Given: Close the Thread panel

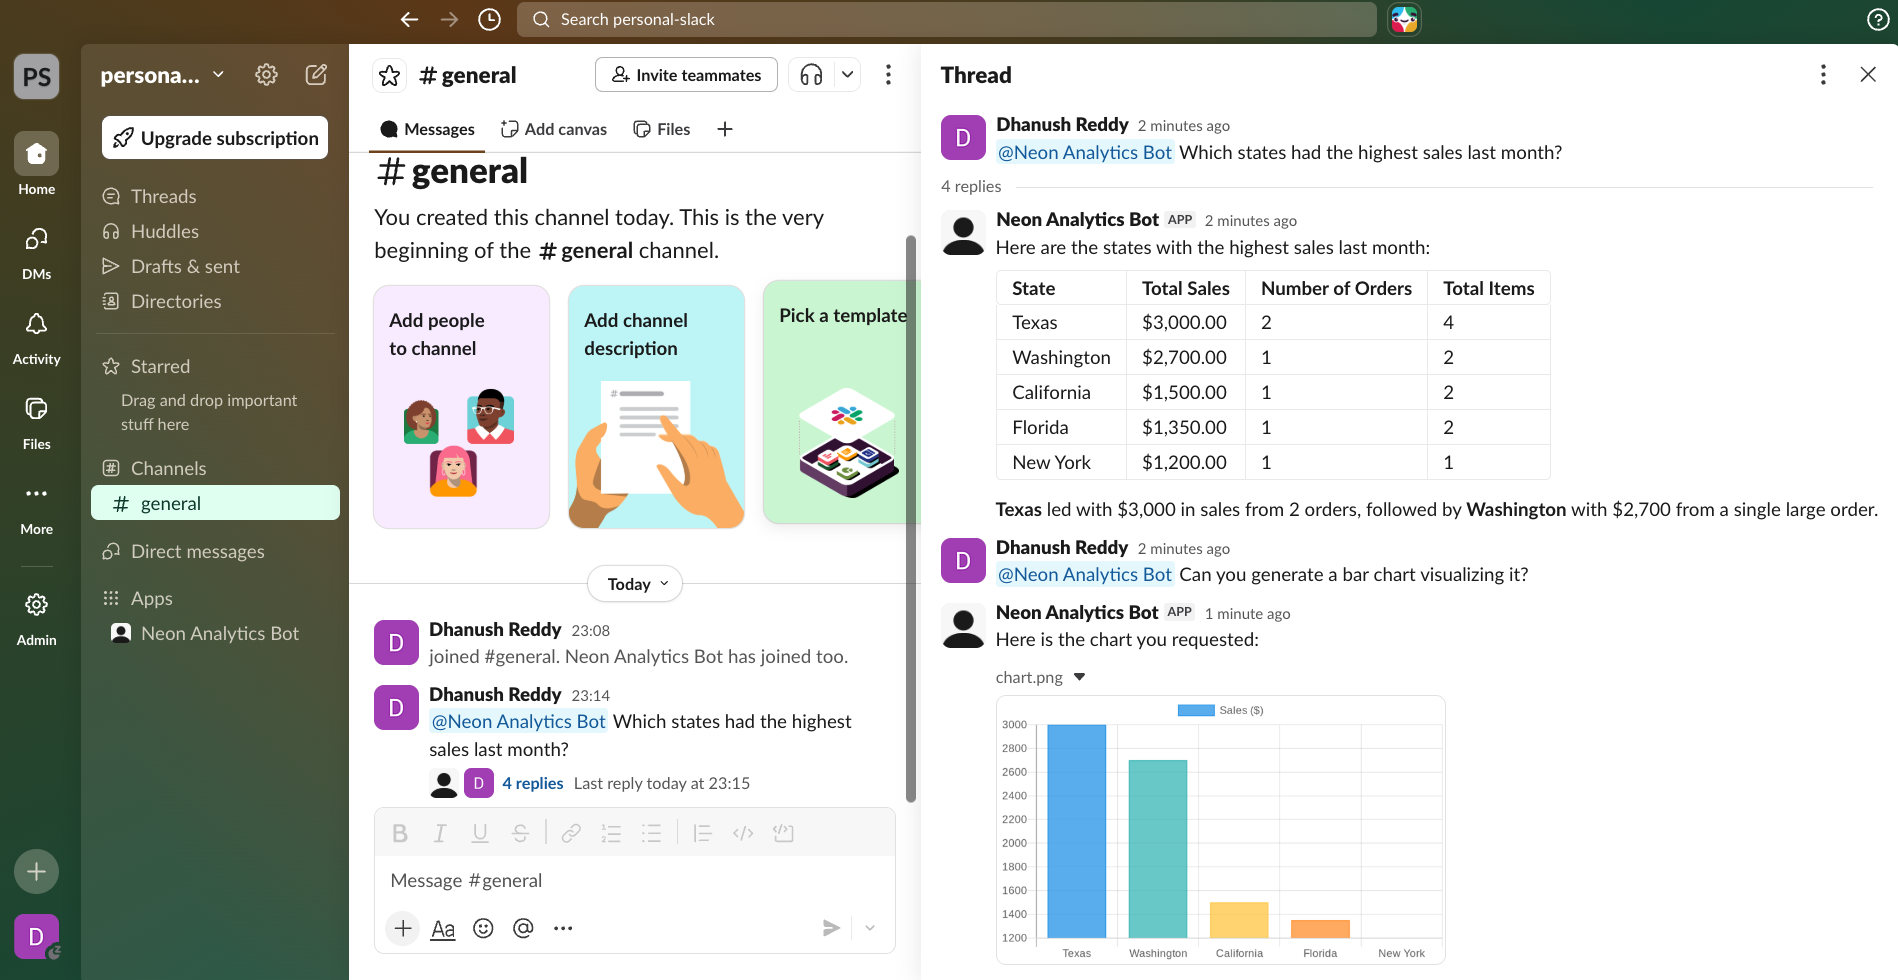Looking at the screenshot, I should [1867, 75].
